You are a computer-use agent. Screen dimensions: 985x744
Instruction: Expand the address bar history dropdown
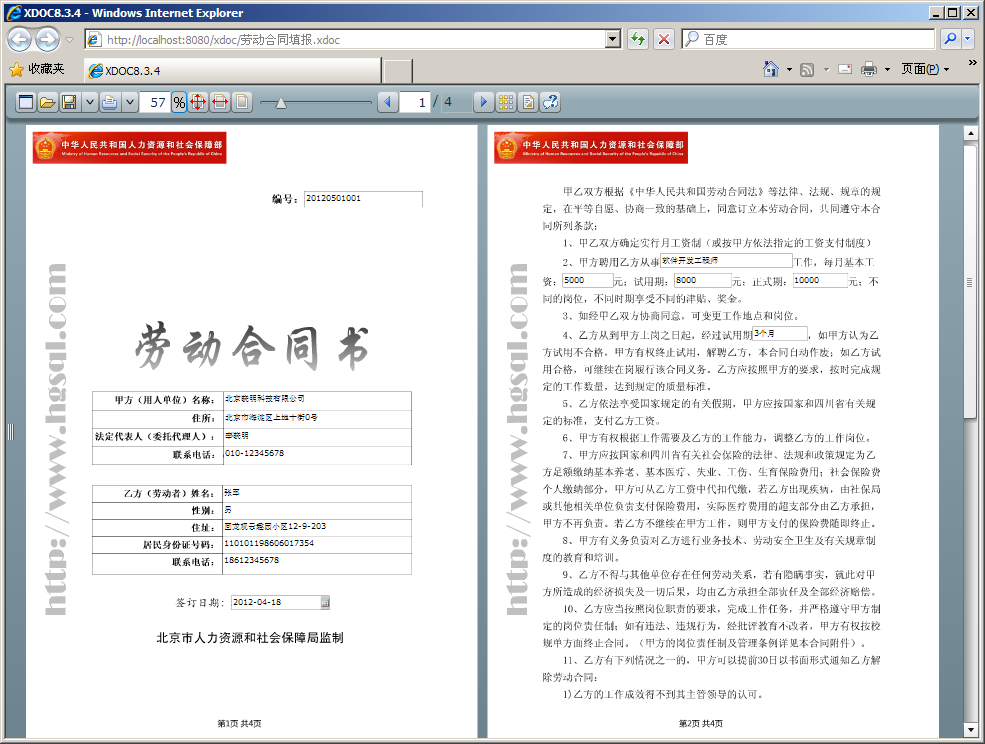pyautogui.click(x=614, y=40)
